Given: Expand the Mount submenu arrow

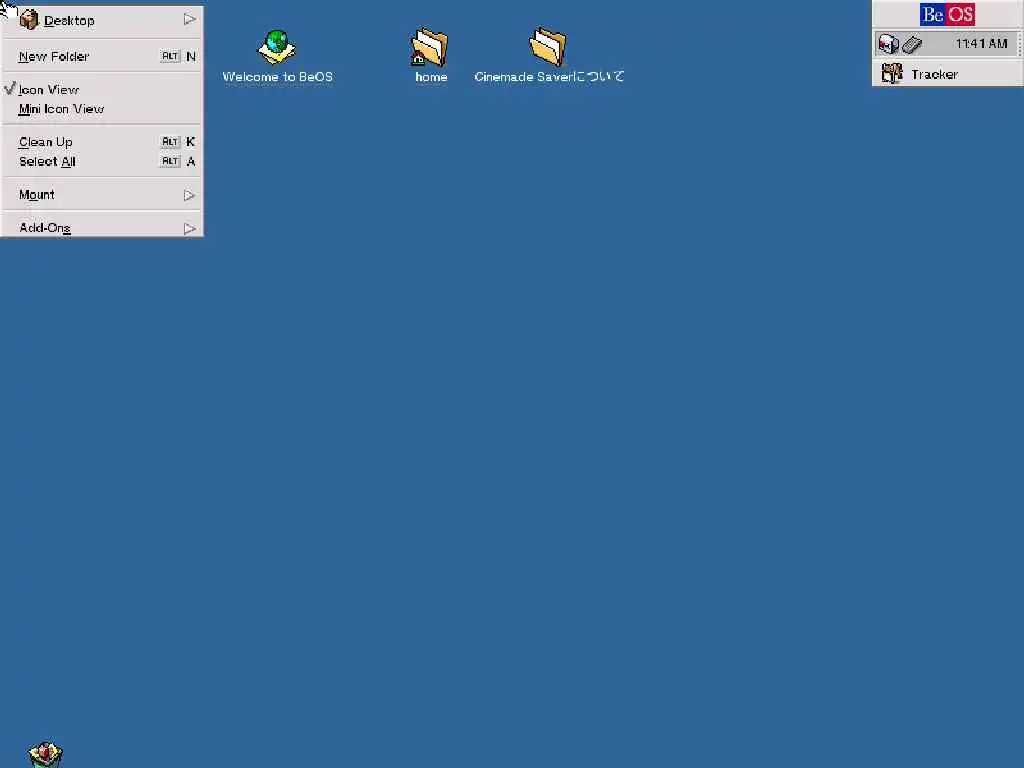Looking at the screenshot, I should [189, 195].
